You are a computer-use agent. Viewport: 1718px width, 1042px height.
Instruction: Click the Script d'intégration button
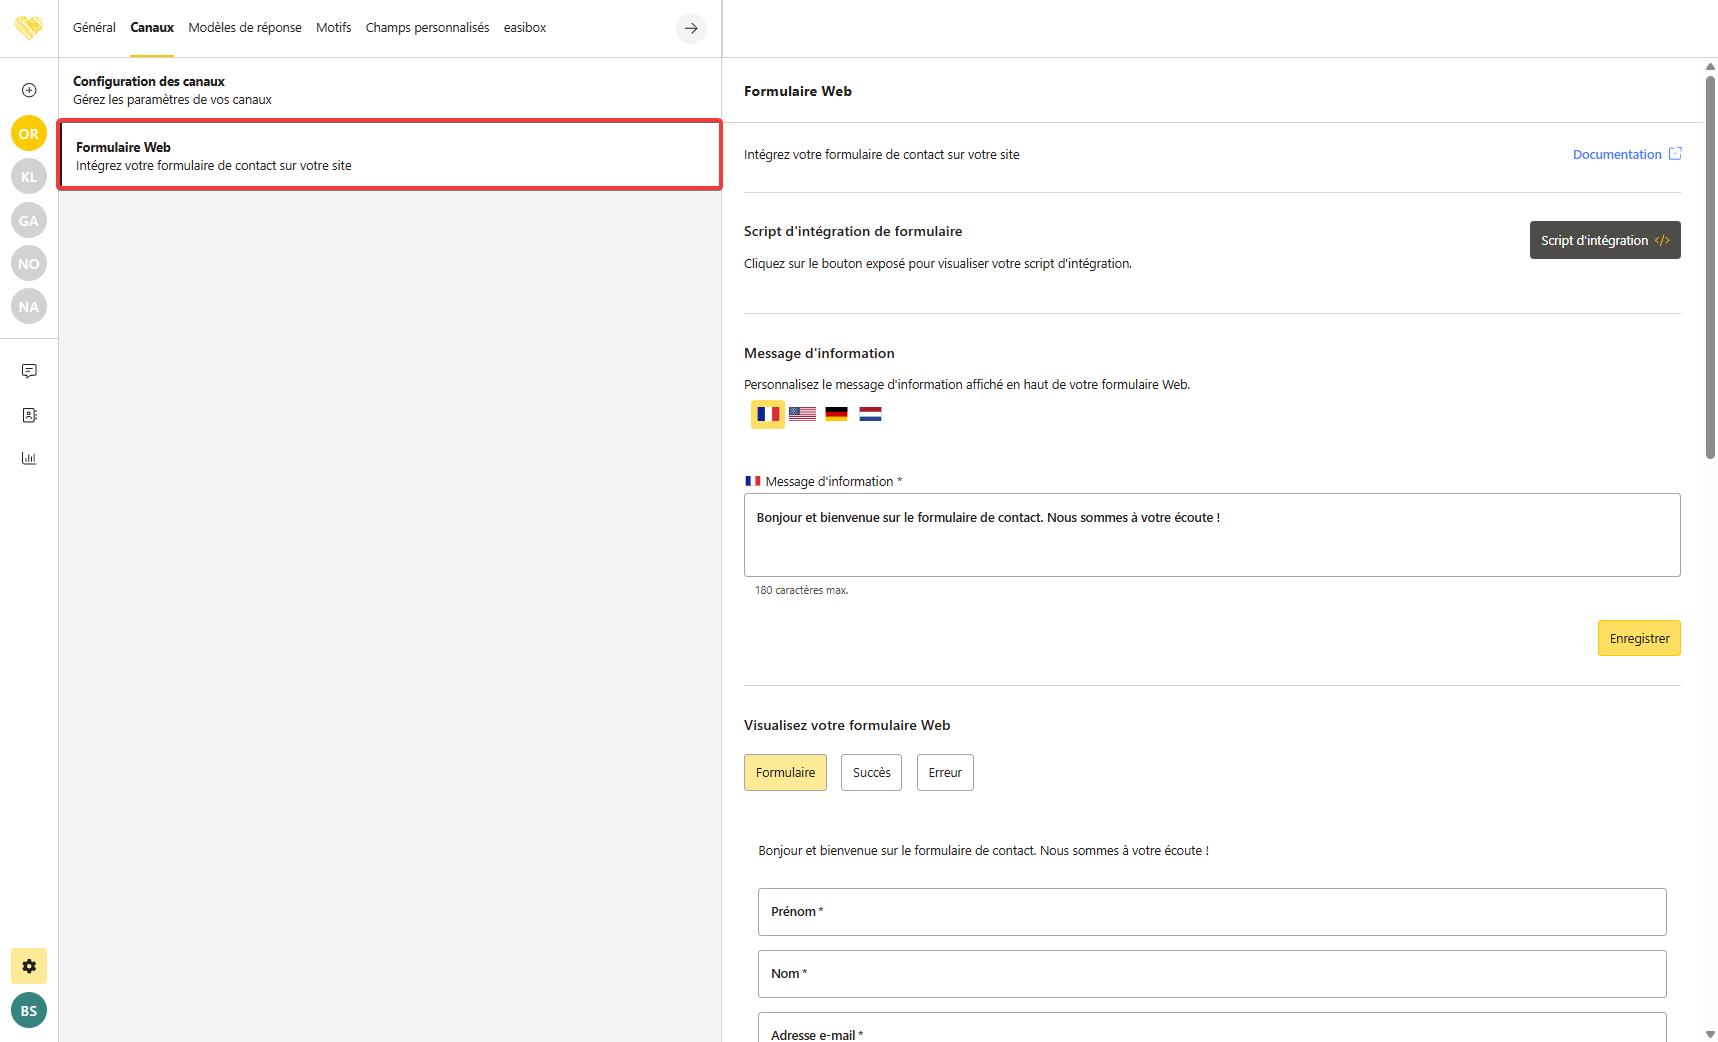click(x=1604, y=240)
